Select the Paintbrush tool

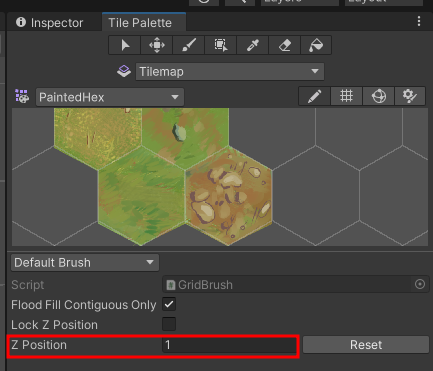point(189,45)
